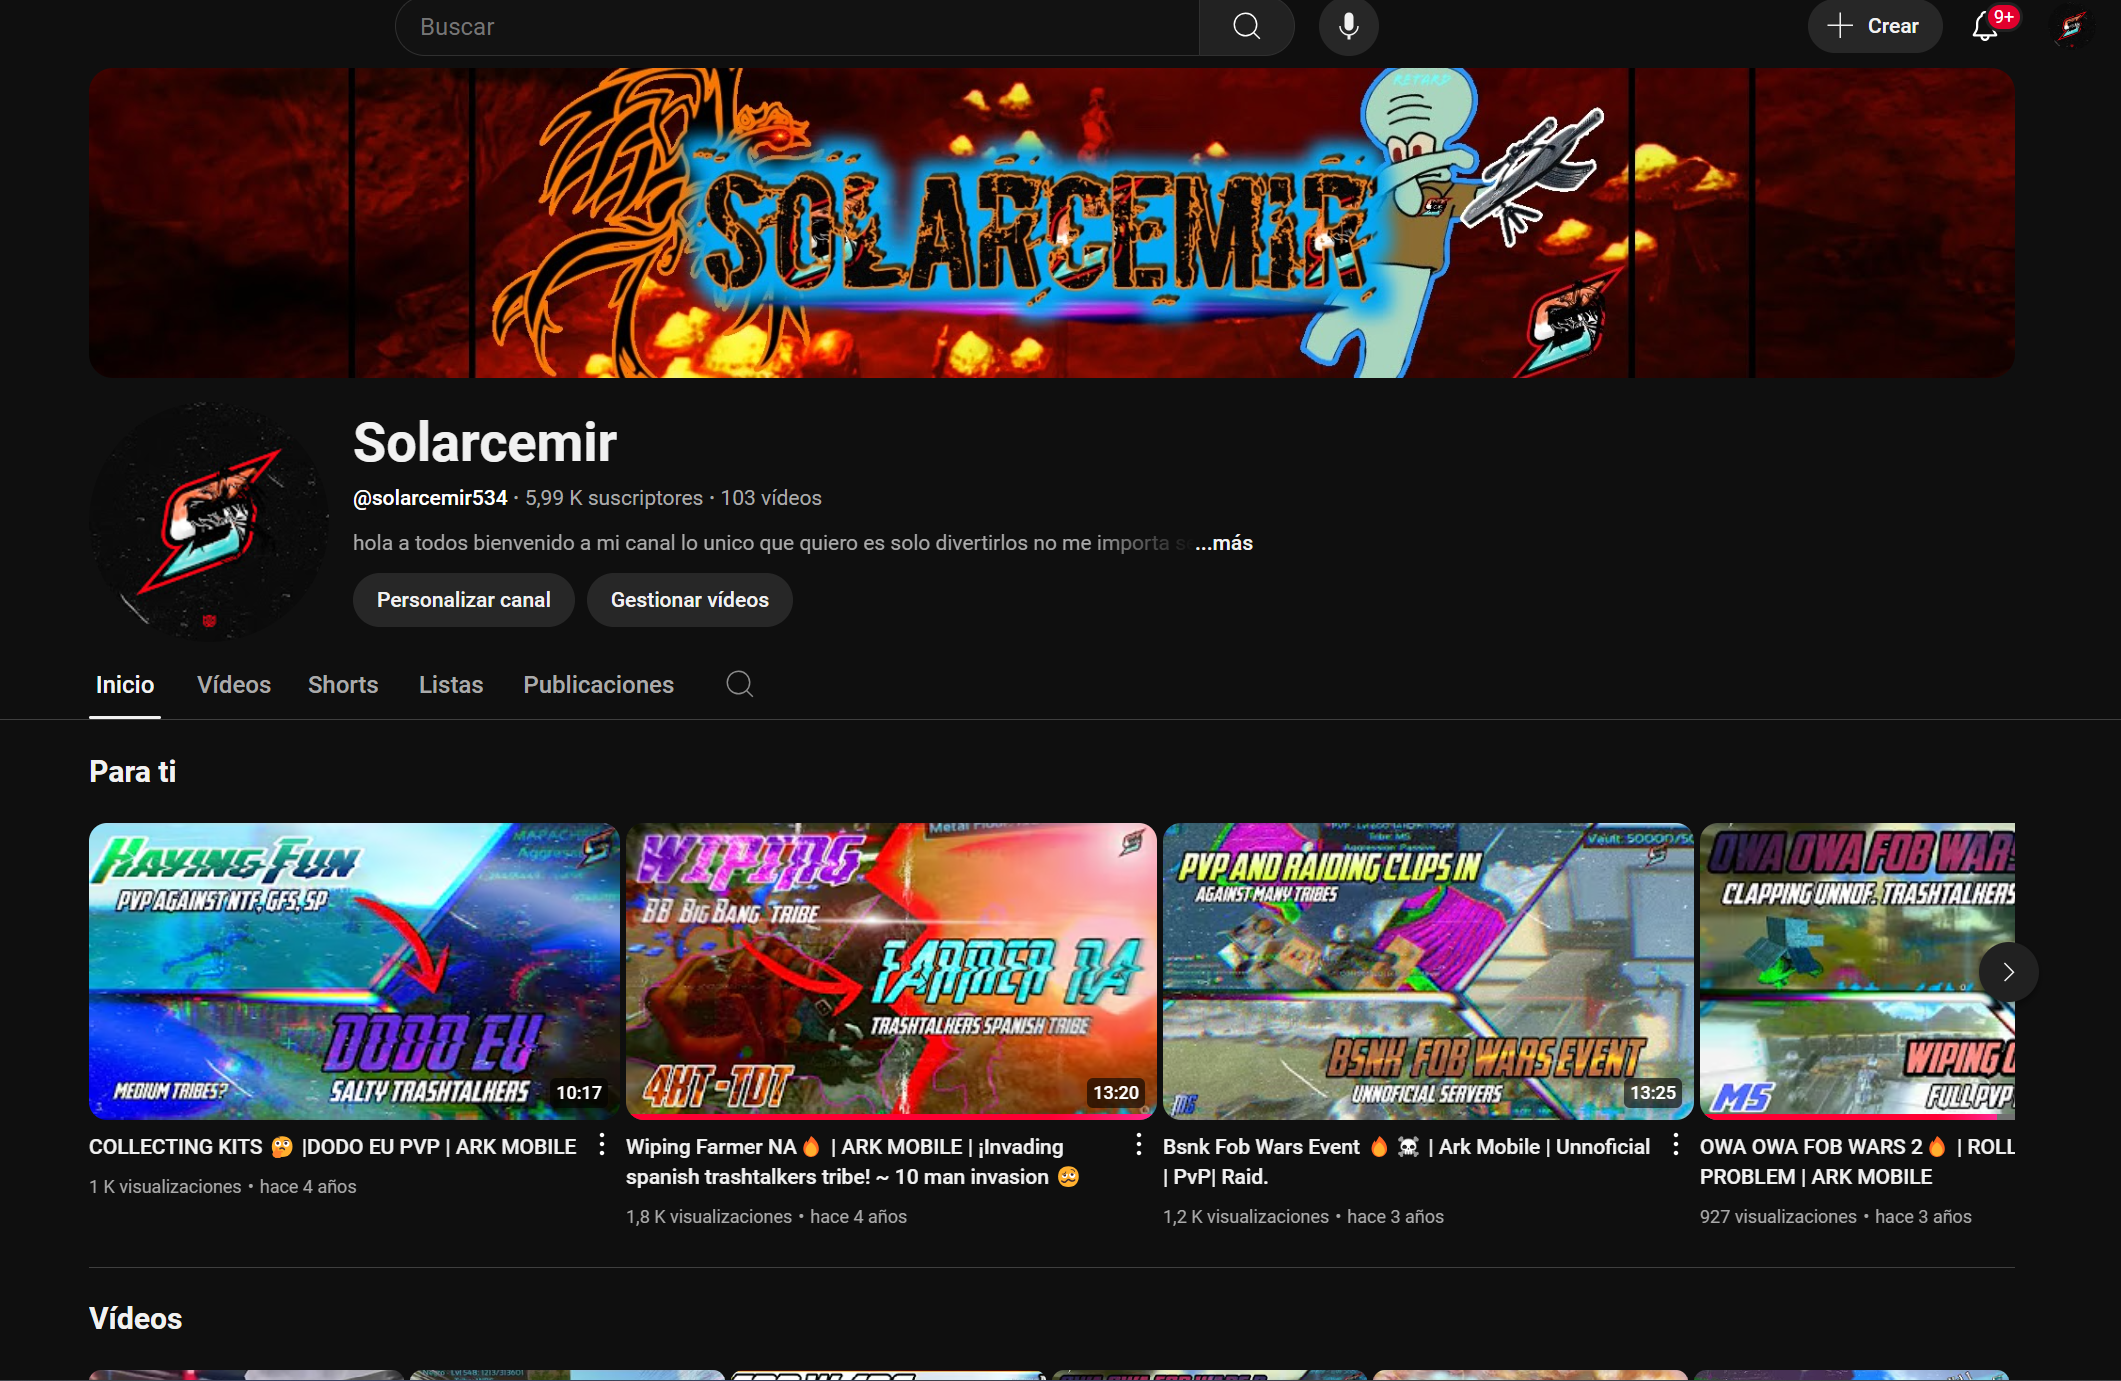The width and height of the screenshot is (2121, 1381).
Task: Click channel search magnifier icon
Action: [x=739, y=684]
